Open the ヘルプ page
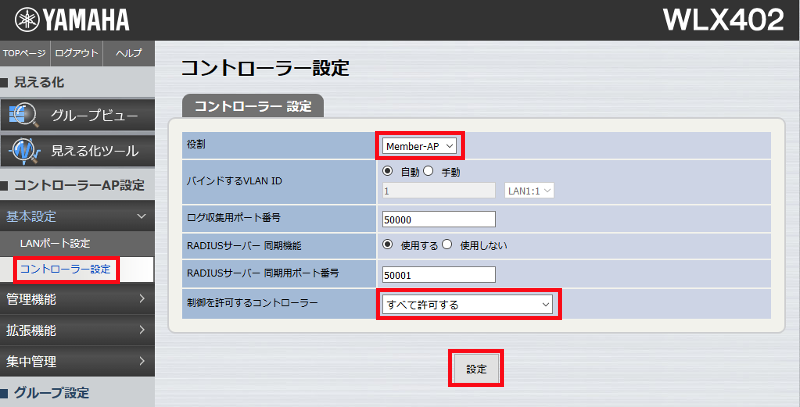Image resolution: width=800 pixels, height=407 pixels. 129,53
